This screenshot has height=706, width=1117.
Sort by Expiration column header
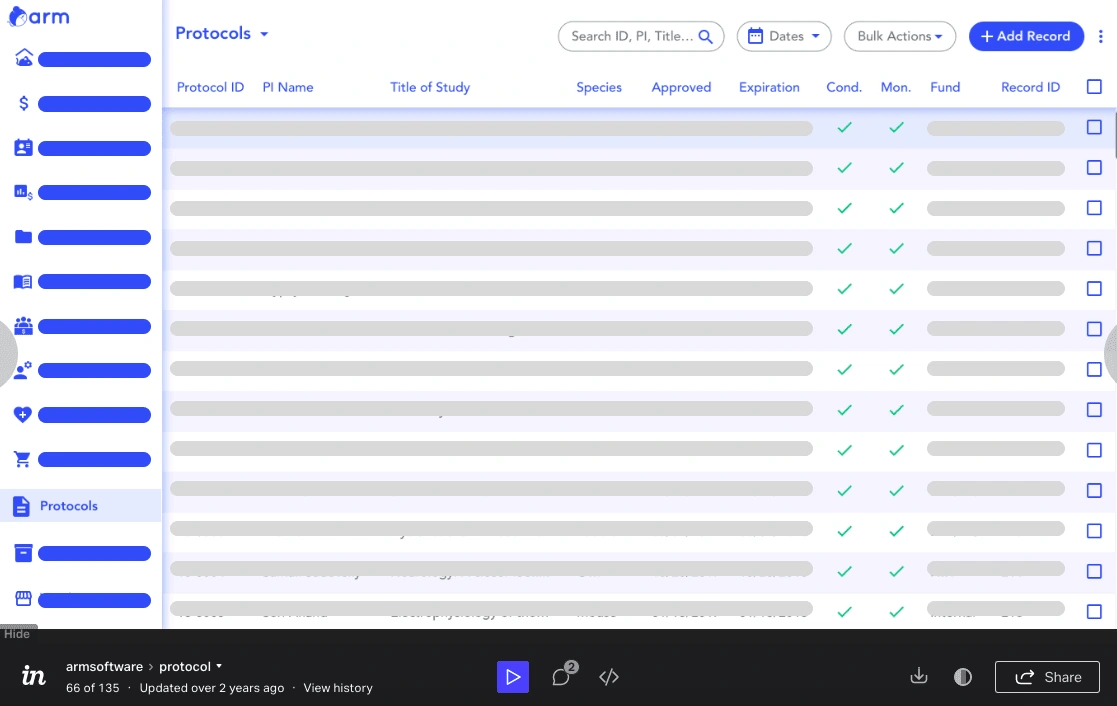pos(769,87)
